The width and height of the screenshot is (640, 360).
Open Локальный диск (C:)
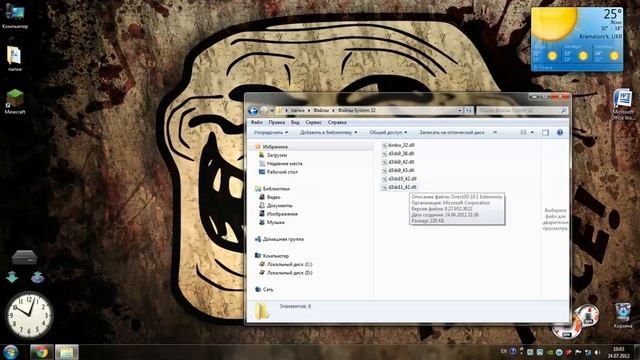pos(289,264)
